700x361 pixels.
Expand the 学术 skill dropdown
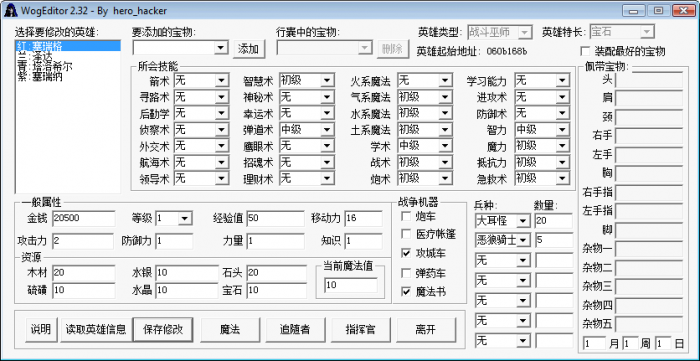[445, 146]
